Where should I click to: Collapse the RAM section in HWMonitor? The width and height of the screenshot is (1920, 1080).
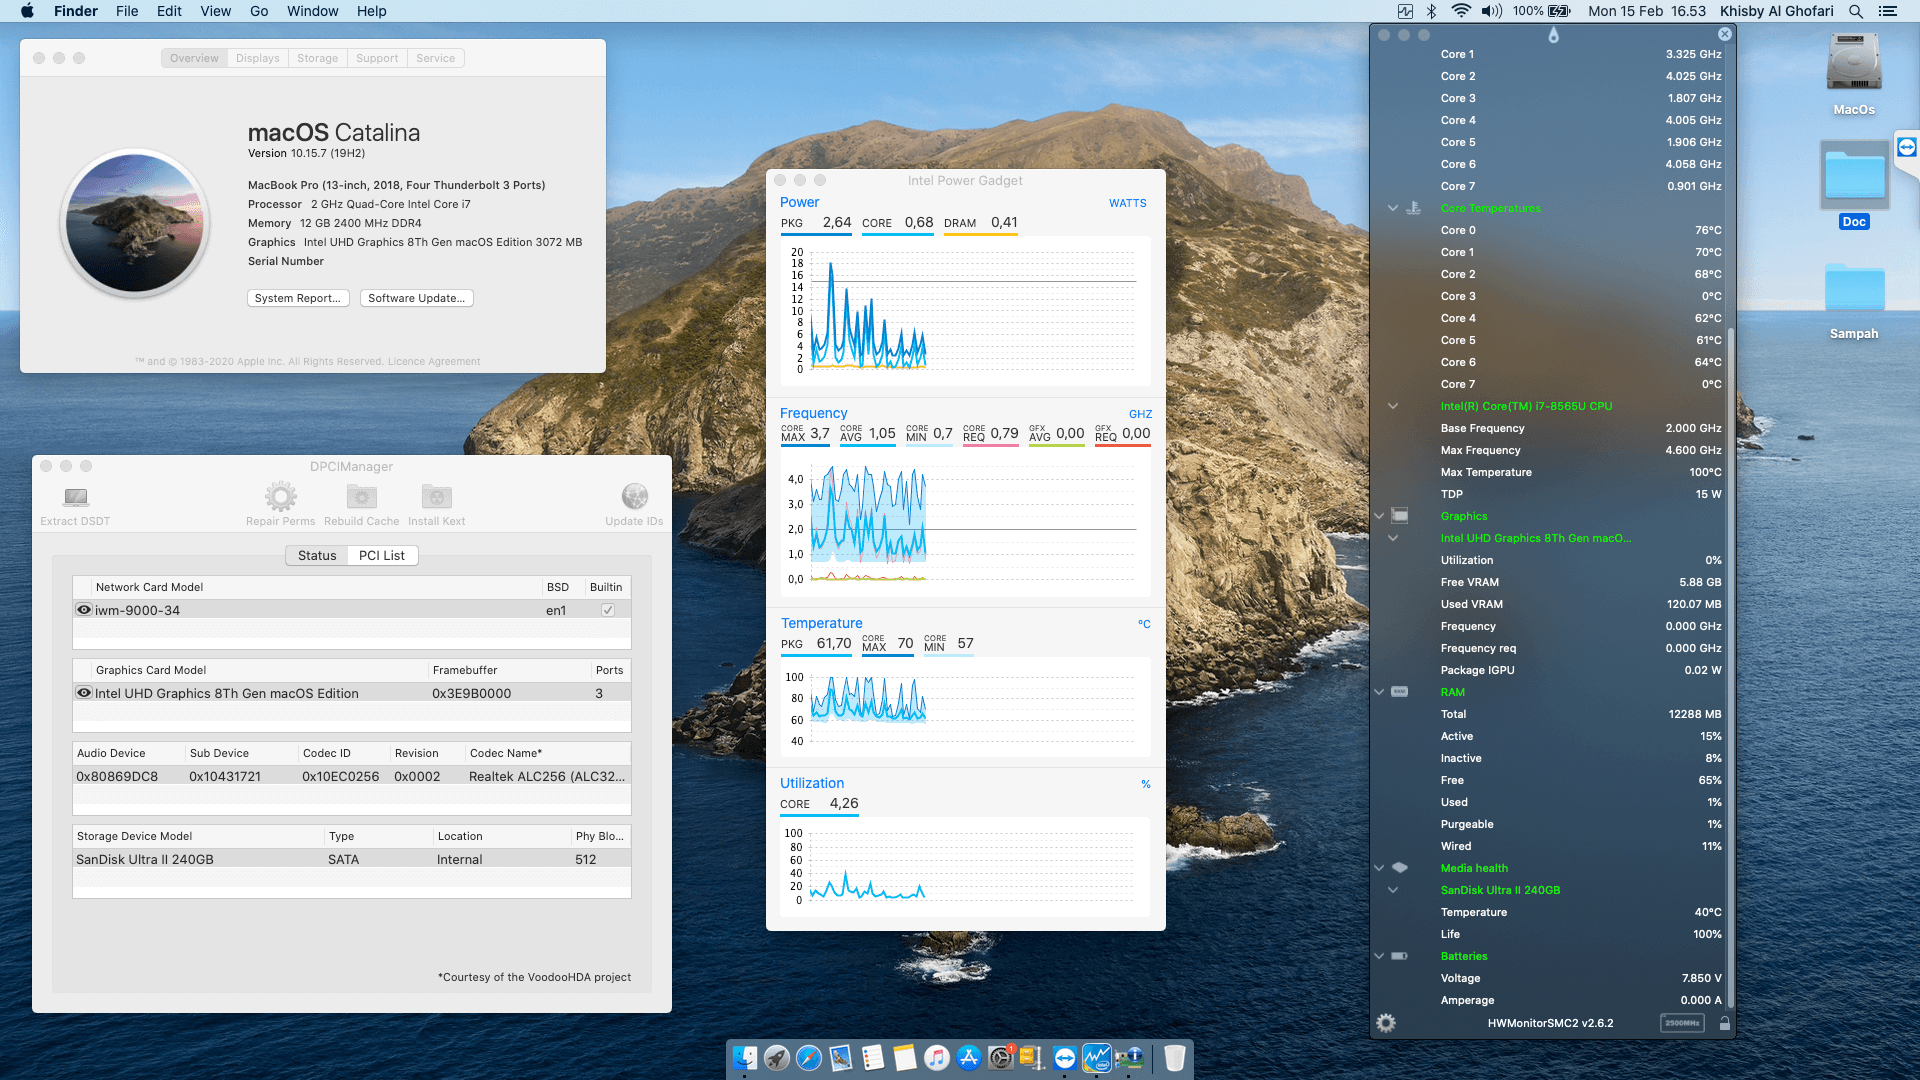(x=1379, y=692)
